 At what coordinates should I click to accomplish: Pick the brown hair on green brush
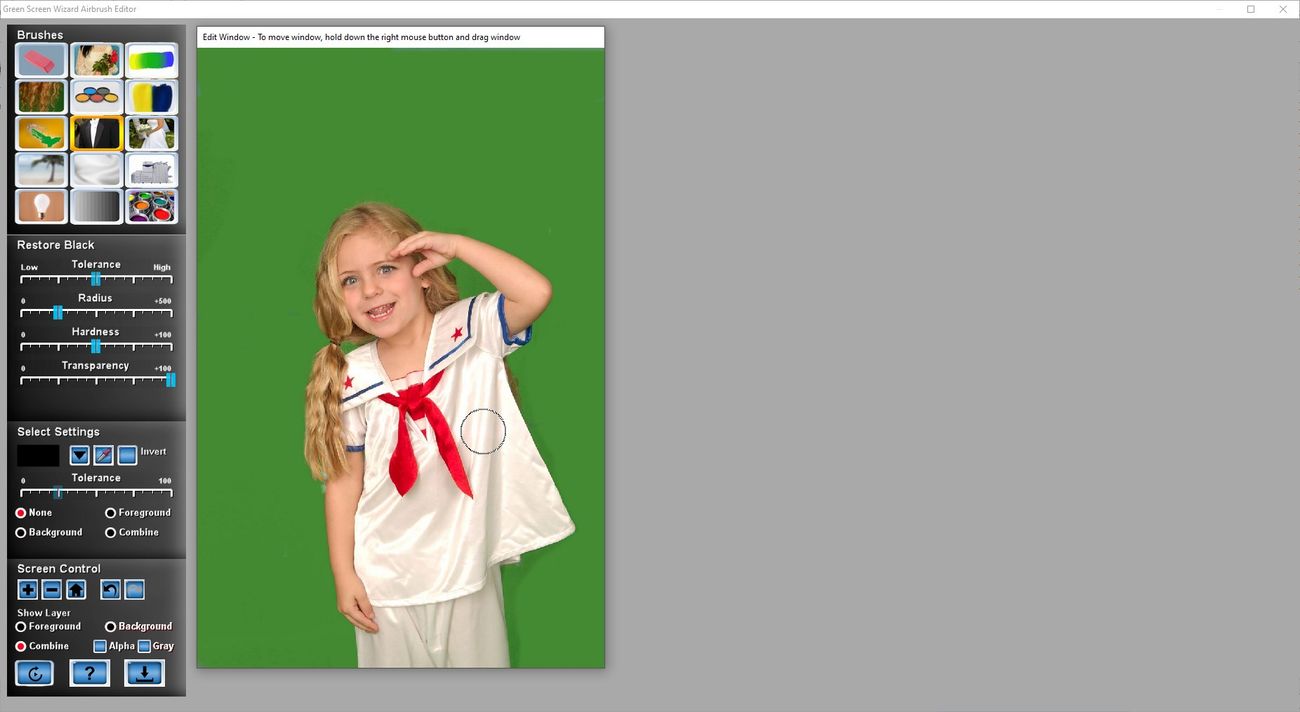click(42, 97)
